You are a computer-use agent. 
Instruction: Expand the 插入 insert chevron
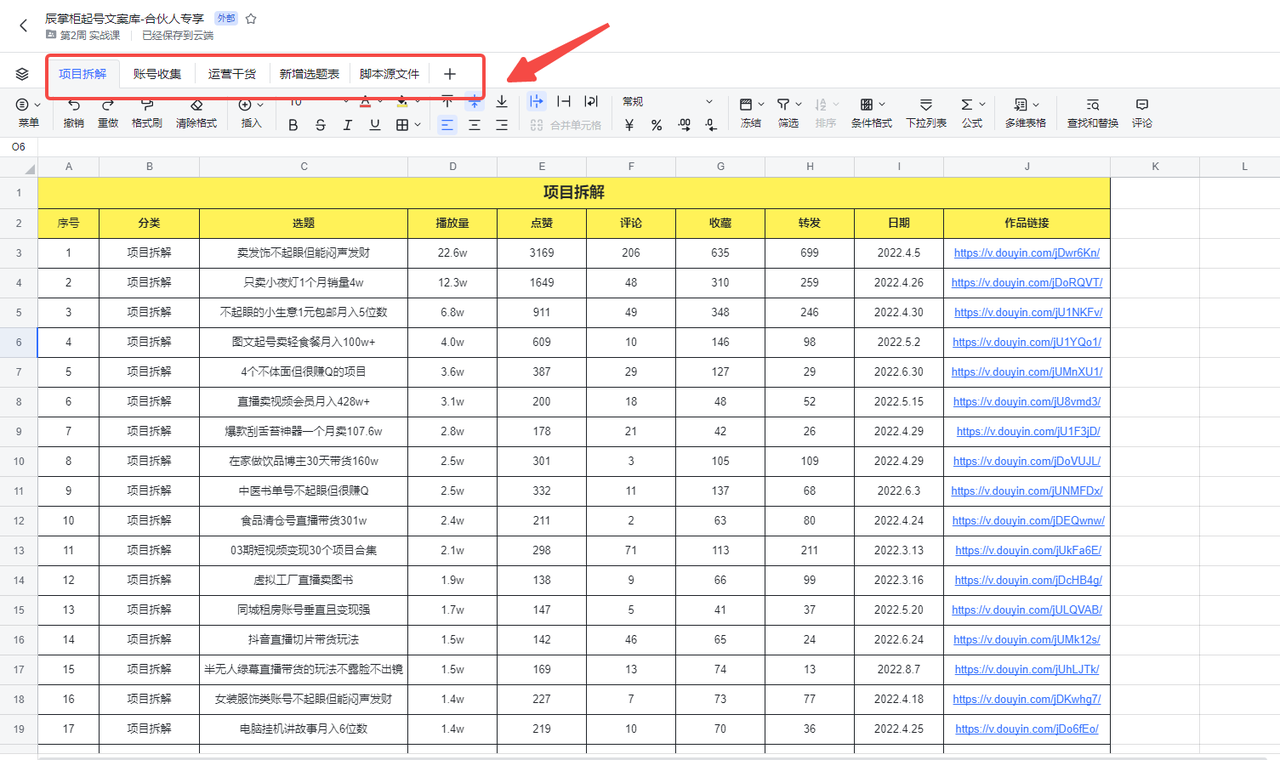(x=260, y=104)
